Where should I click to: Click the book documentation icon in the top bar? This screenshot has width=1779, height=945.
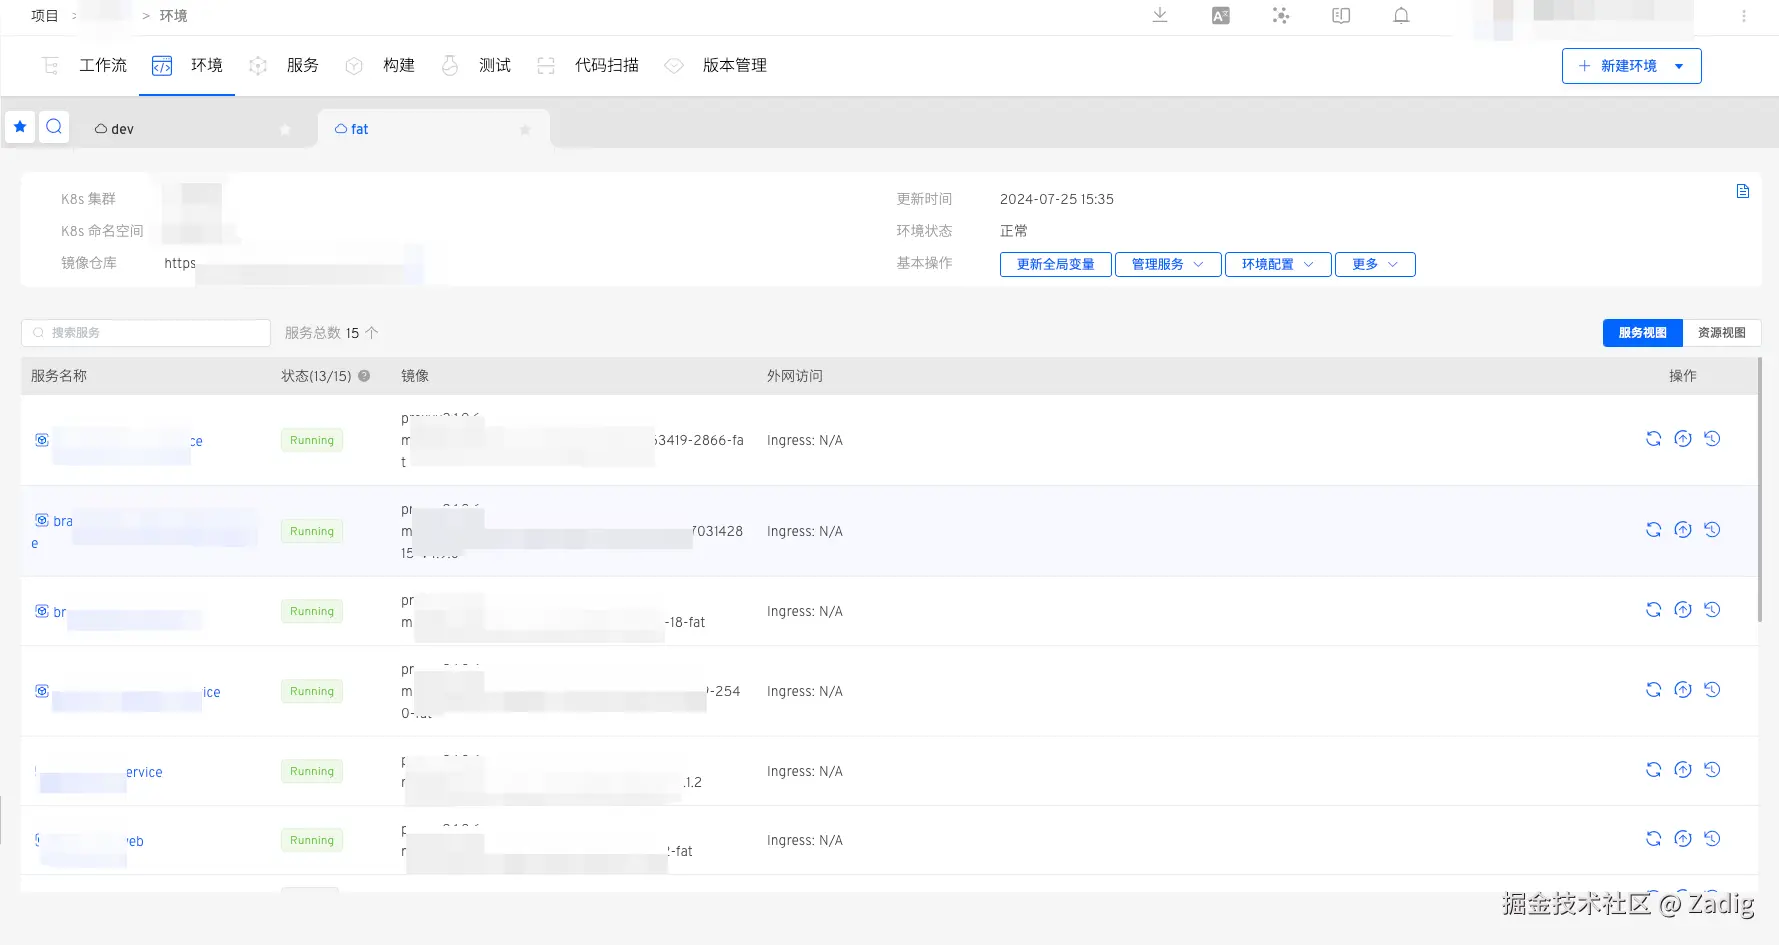(1342, 15)
